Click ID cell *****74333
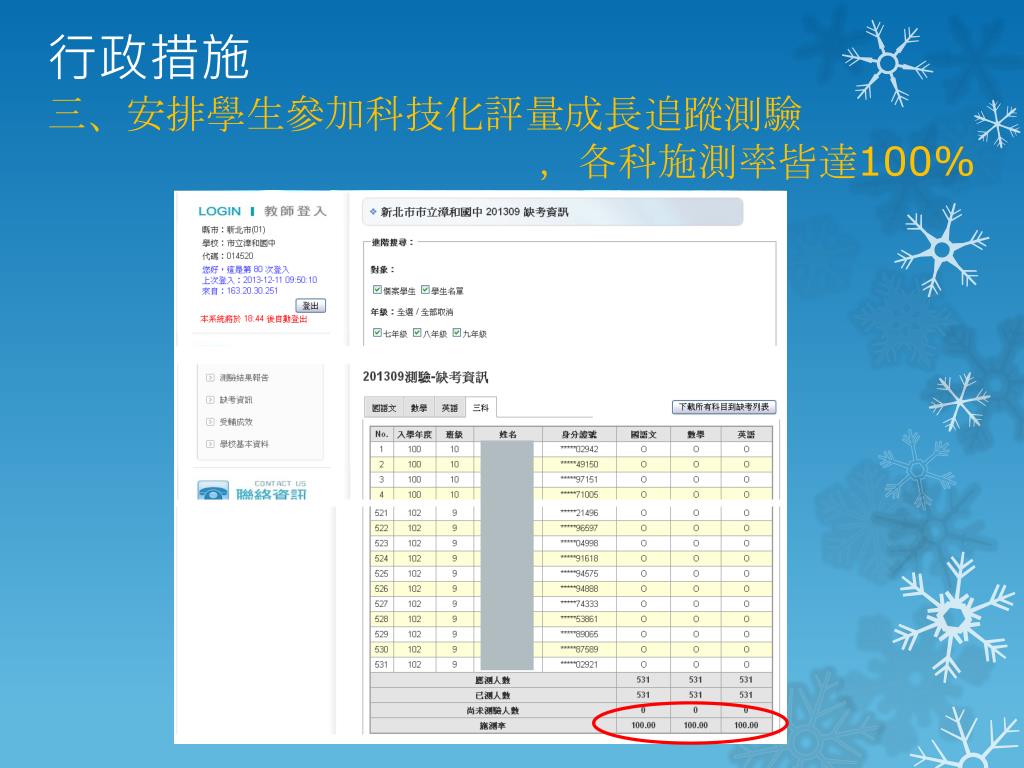The image size is (1024, 768). pos(579,603)
